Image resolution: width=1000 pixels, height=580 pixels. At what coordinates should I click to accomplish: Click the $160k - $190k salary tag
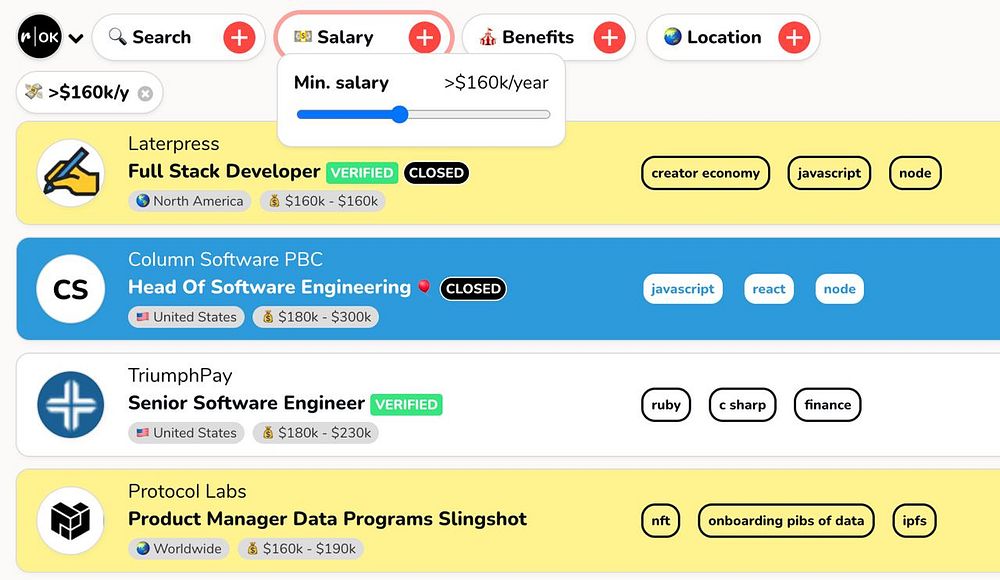[x=301, y=549]
